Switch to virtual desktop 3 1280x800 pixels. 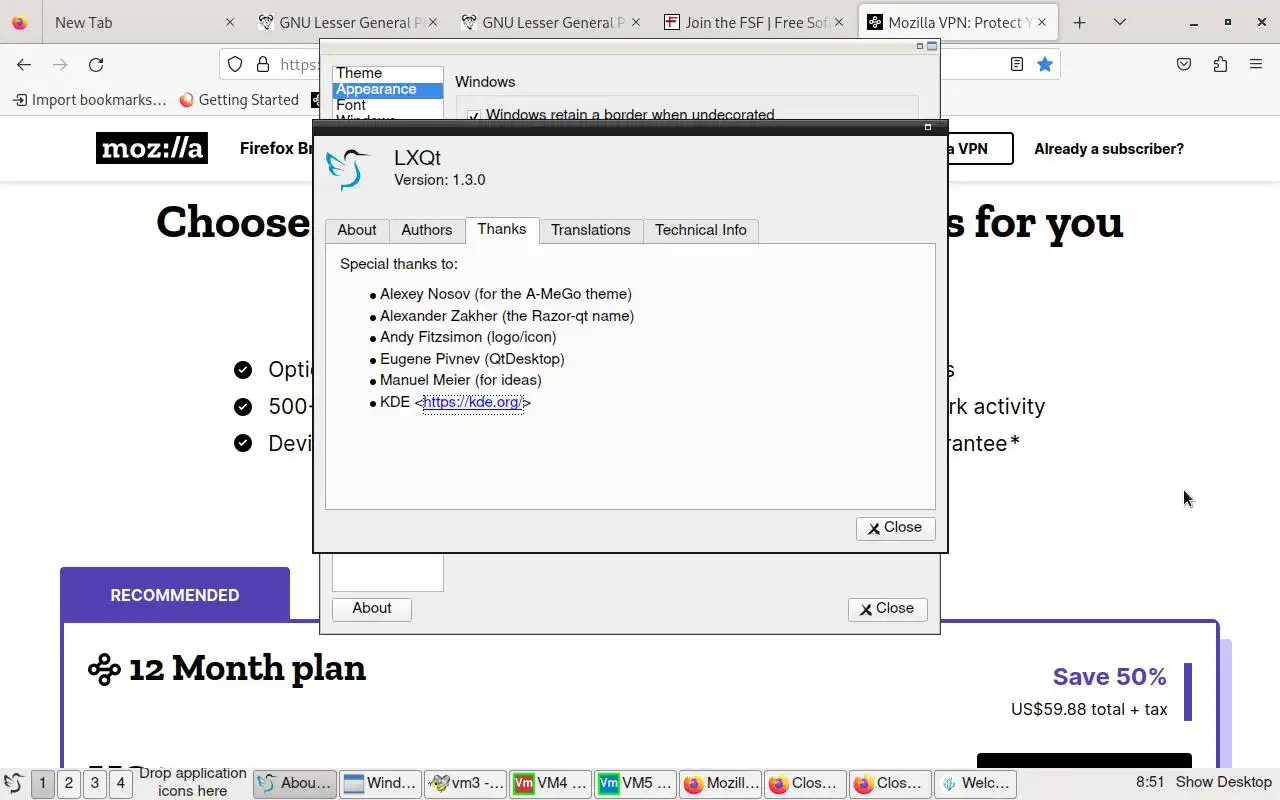94,783
